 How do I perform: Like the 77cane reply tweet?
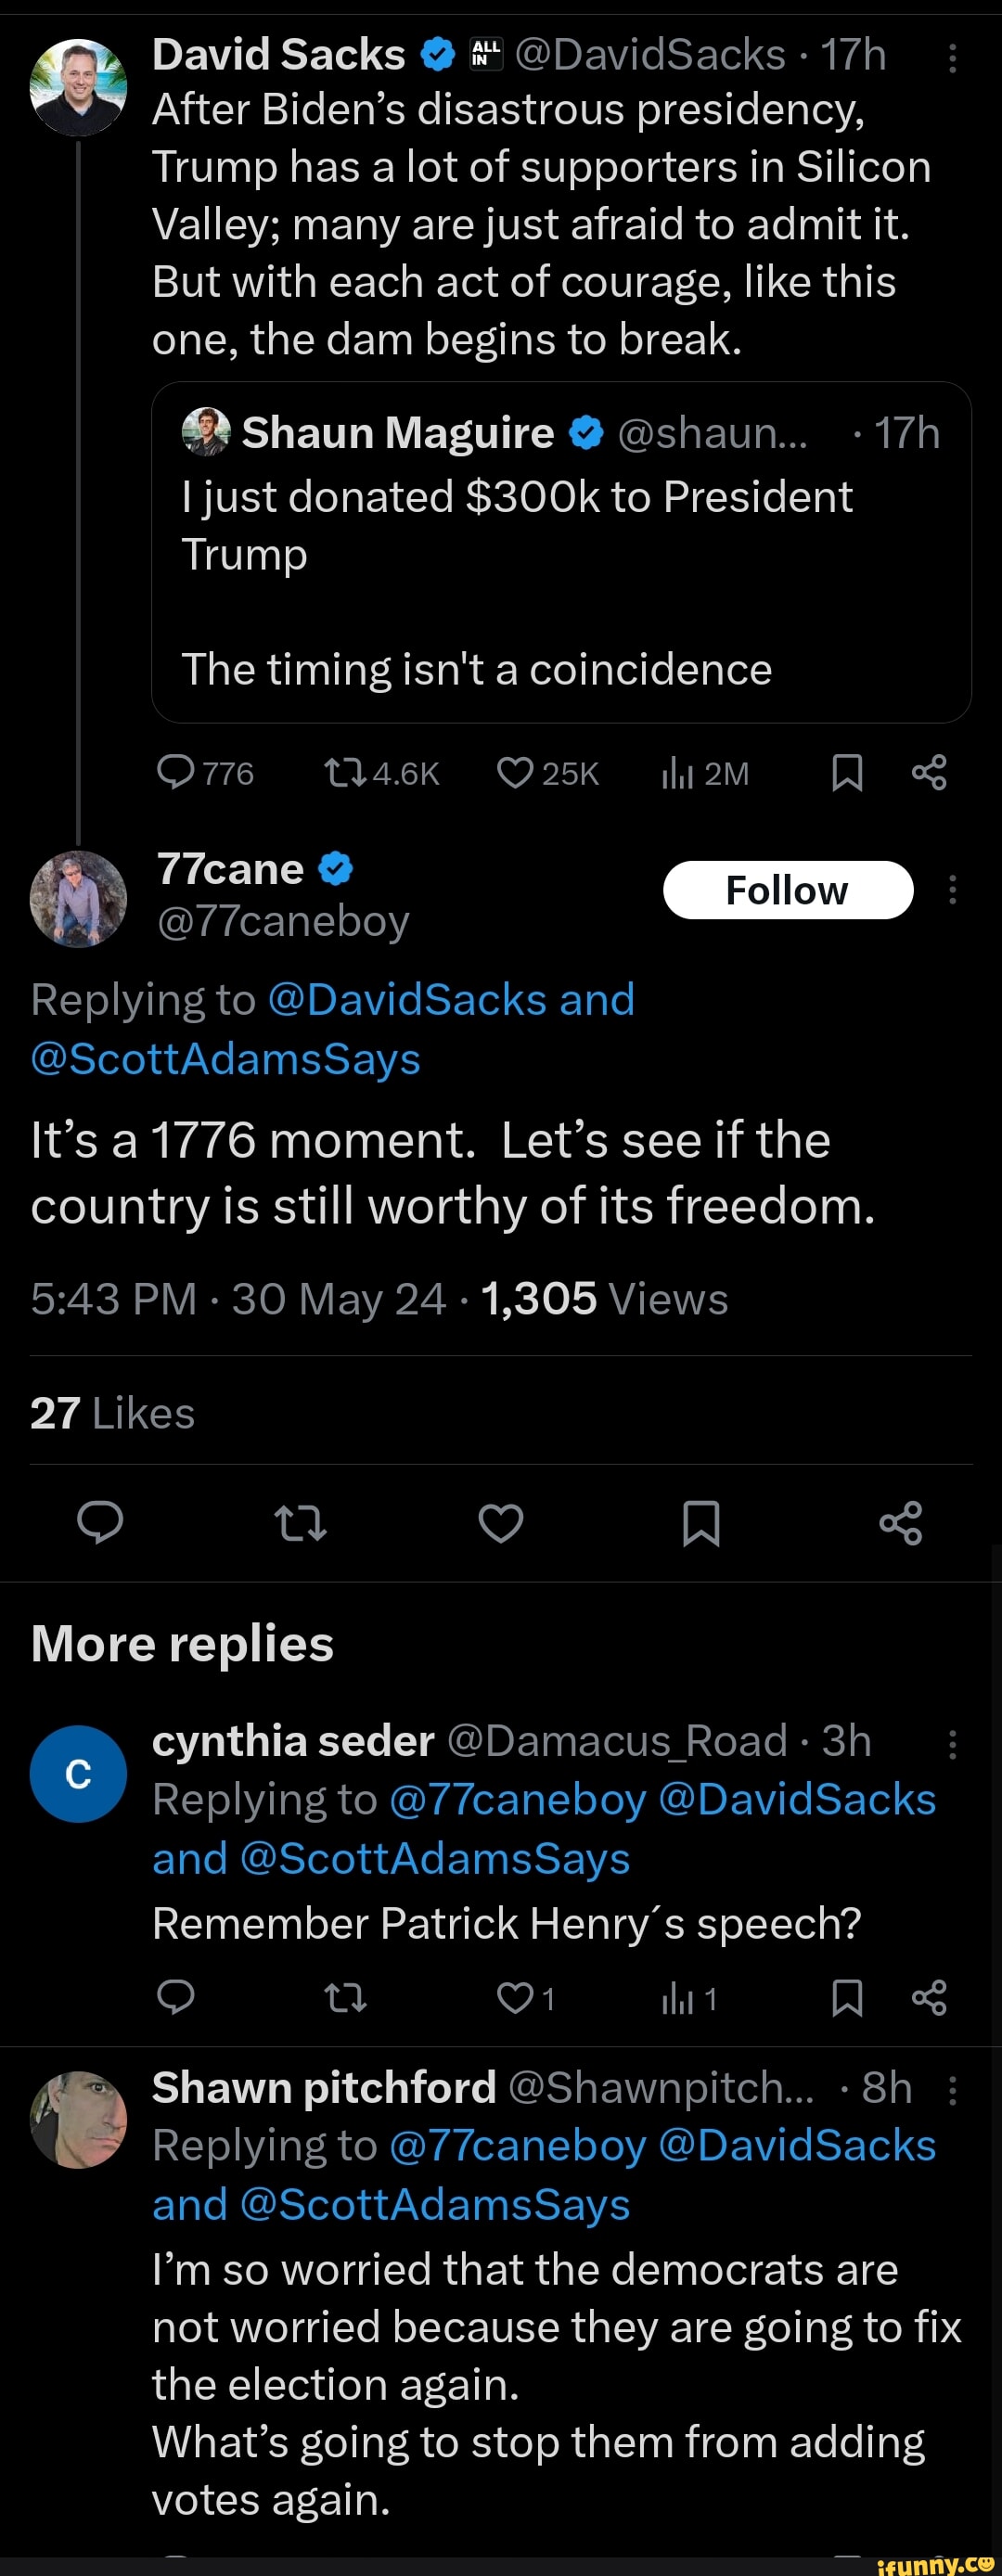(x=501, y=1522)
